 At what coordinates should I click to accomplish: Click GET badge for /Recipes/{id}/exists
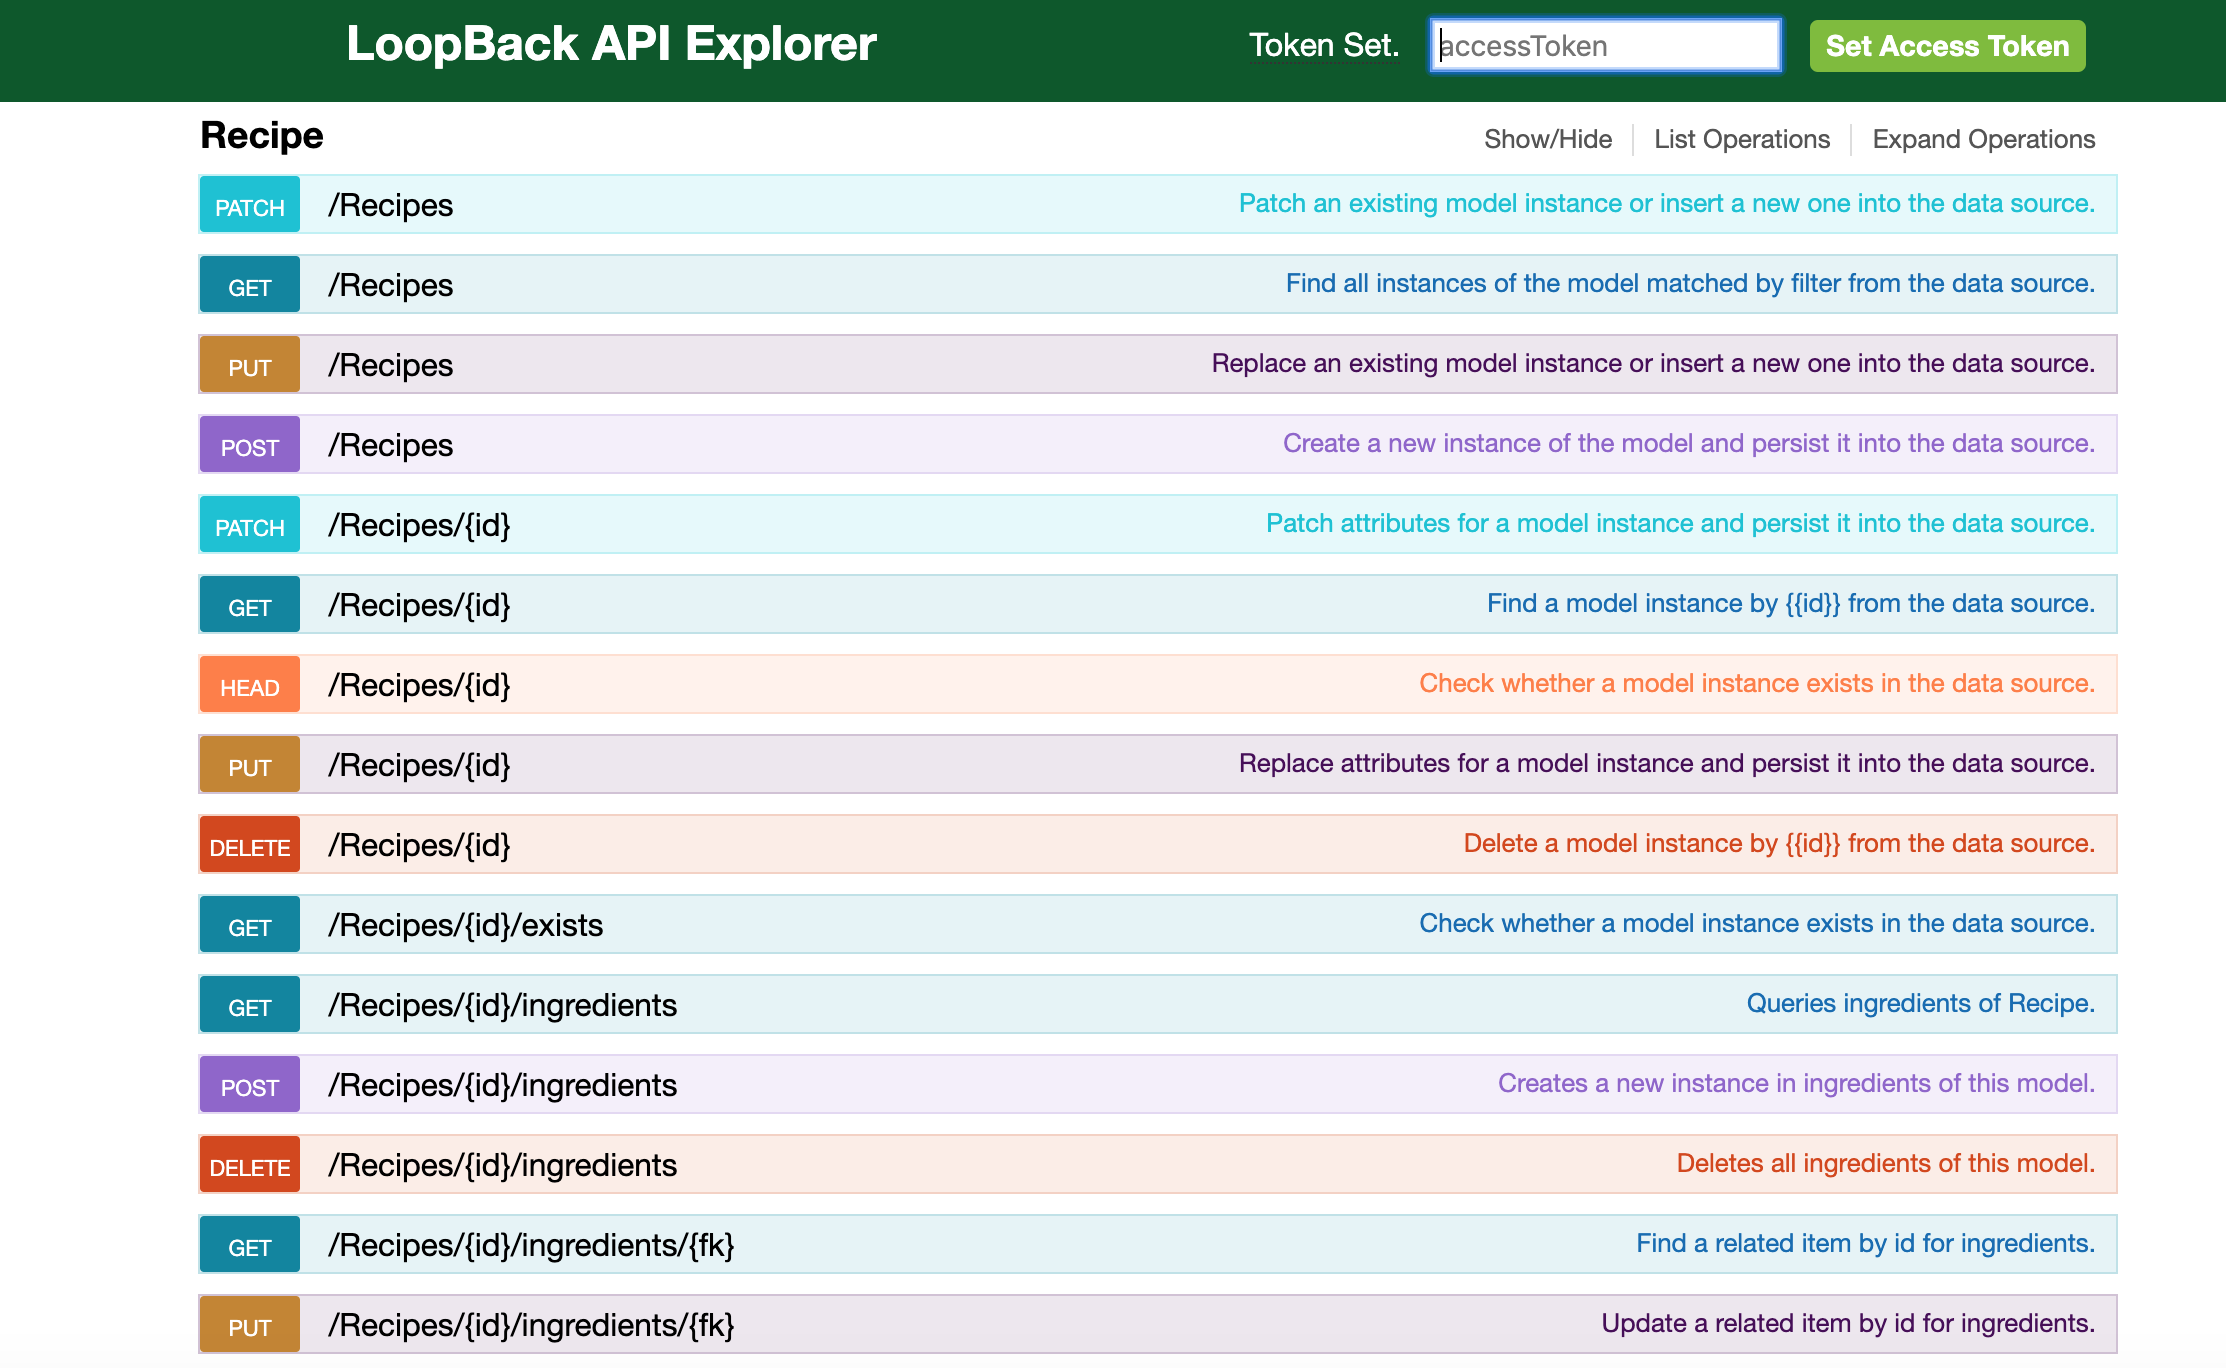[x=249, y=925]
